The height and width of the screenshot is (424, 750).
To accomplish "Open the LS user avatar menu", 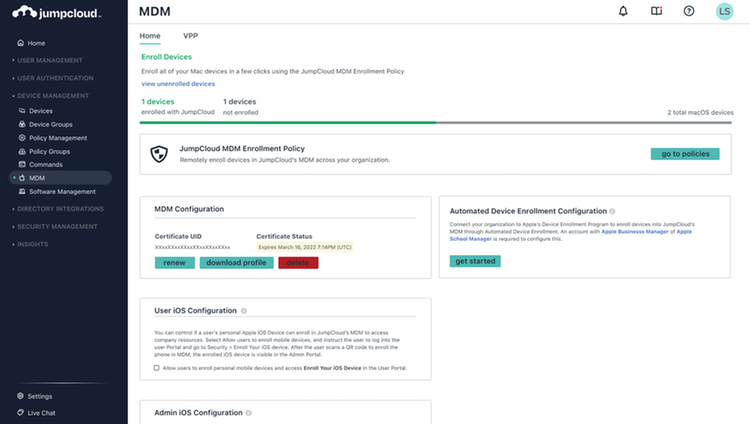I will (724, 11).
